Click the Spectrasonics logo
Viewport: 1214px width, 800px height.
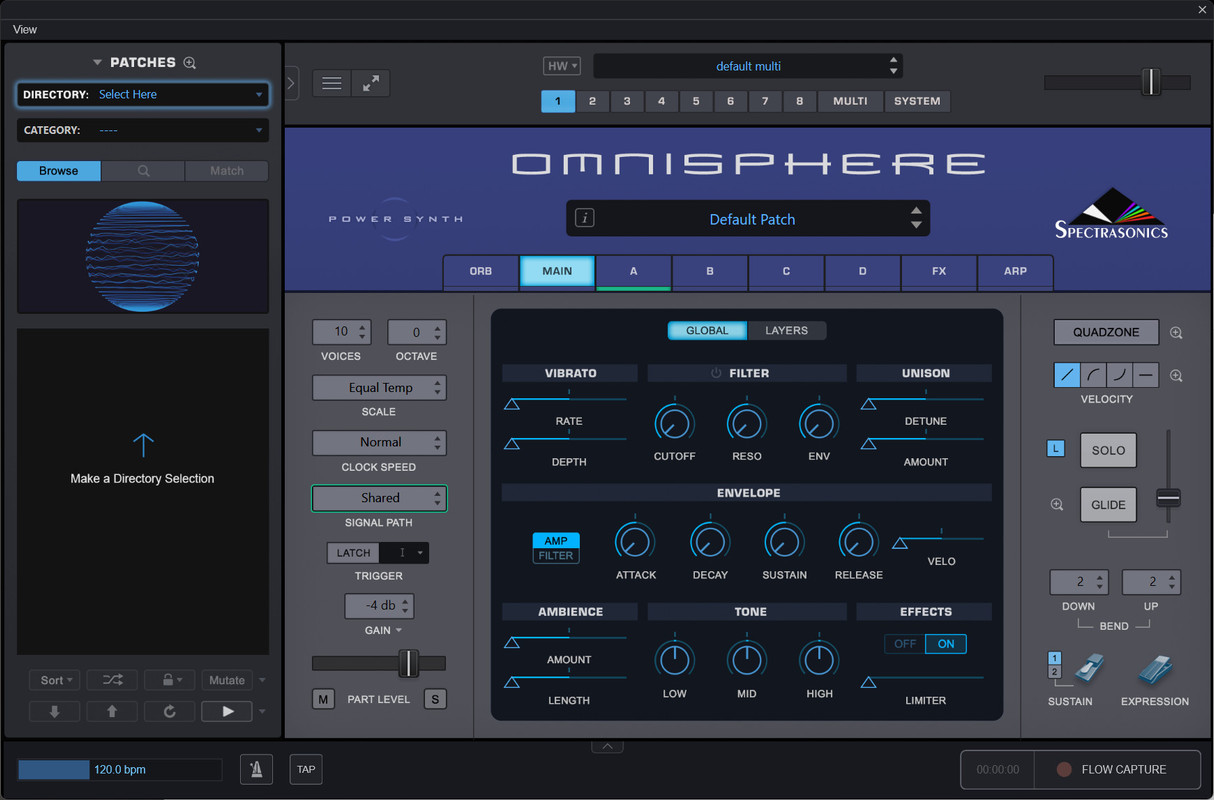click(x=1111, y=212)
